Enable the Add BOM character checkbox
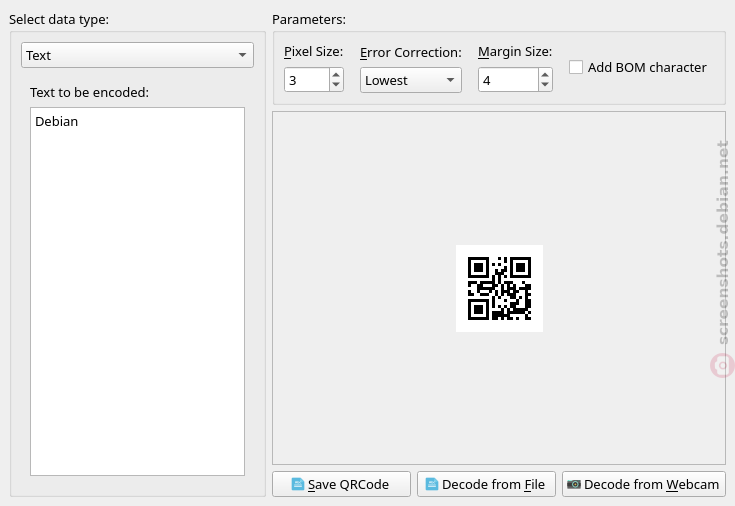This screenshot has width=735, height=506. pos(576,67)
